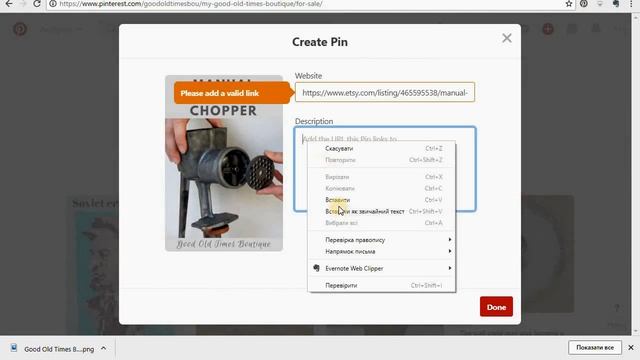
Task: Click the Evernote elephant icon in menu
Action: coord(316,268)
